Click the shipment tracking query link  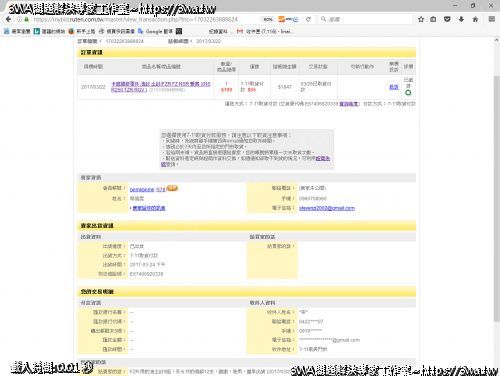(x=349, y=104)
